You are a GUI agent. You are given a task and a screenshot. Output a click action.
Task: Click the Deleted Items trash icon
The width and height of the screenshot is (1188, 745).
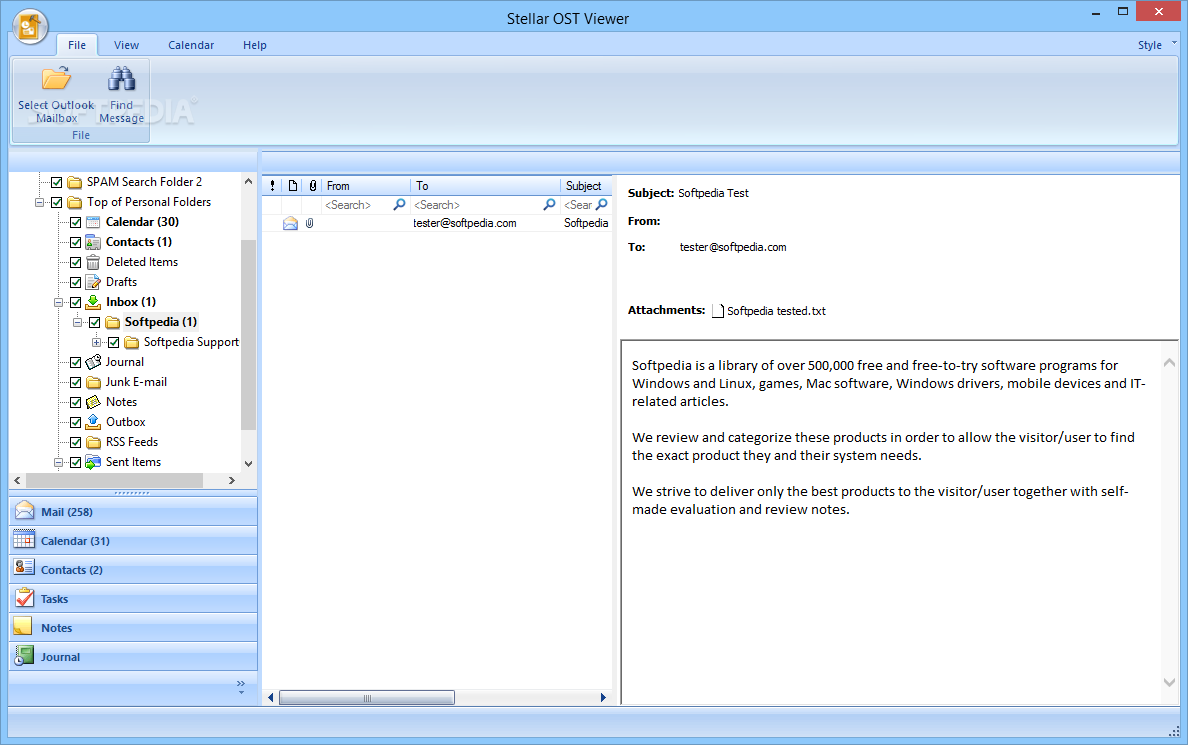pos(93,262)
